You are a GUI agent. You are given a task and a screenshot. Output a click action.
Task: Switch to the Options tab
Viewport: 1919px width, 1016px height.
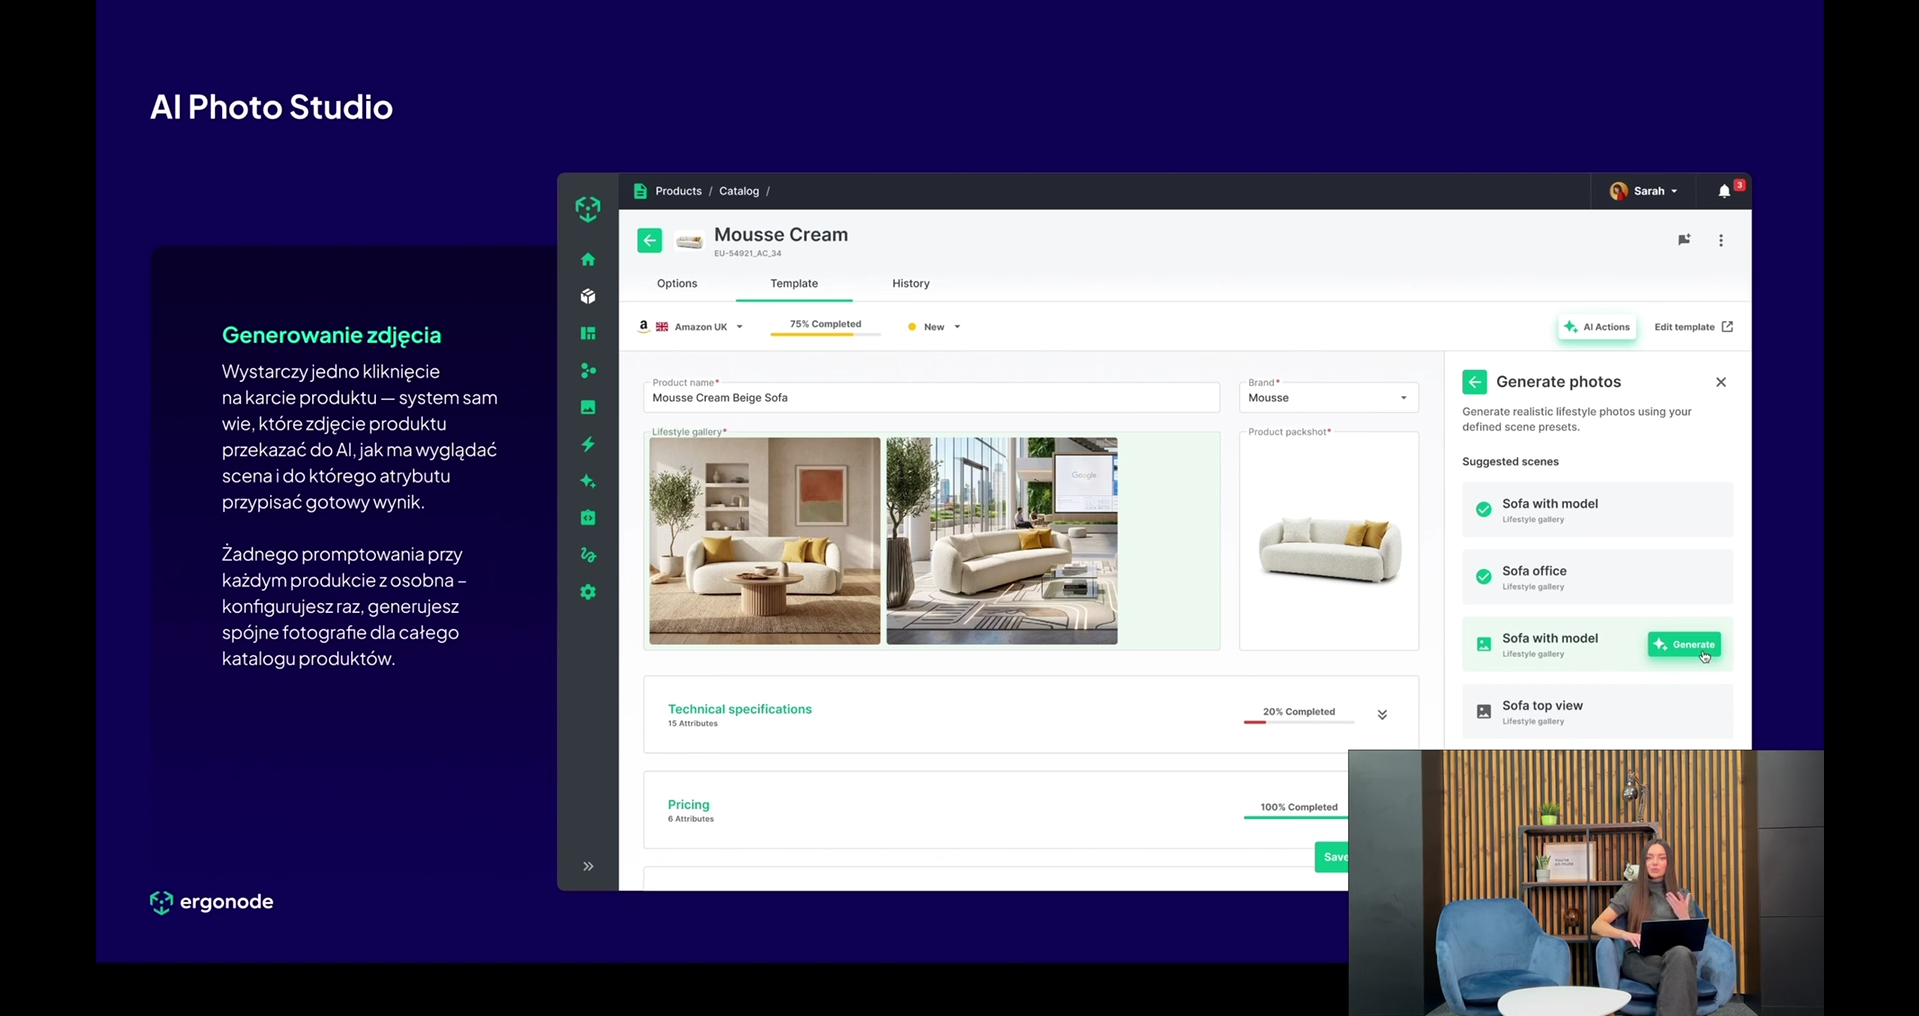(677, 283)
